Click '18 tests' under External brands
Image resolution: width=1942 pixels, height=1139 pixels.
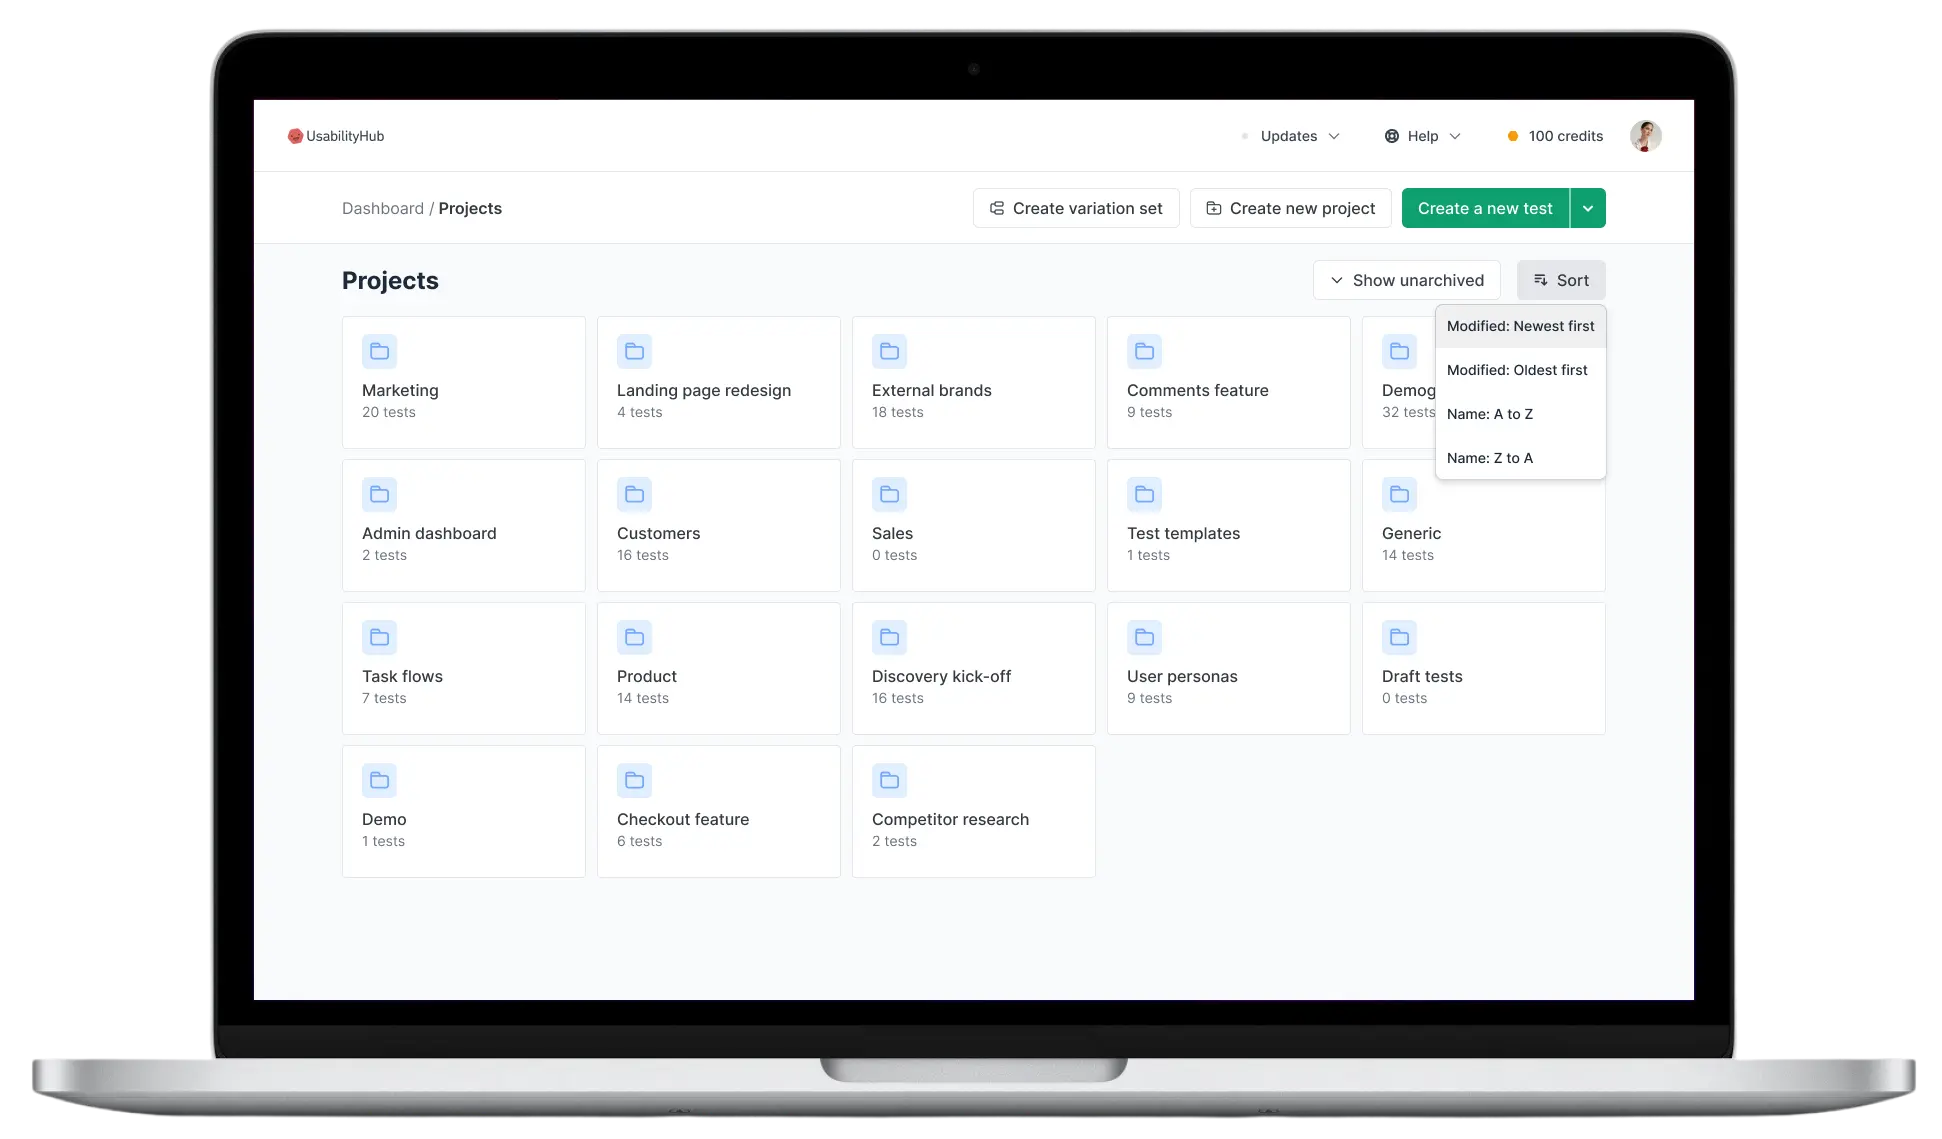pyautogui.click(x=898, y=412)
